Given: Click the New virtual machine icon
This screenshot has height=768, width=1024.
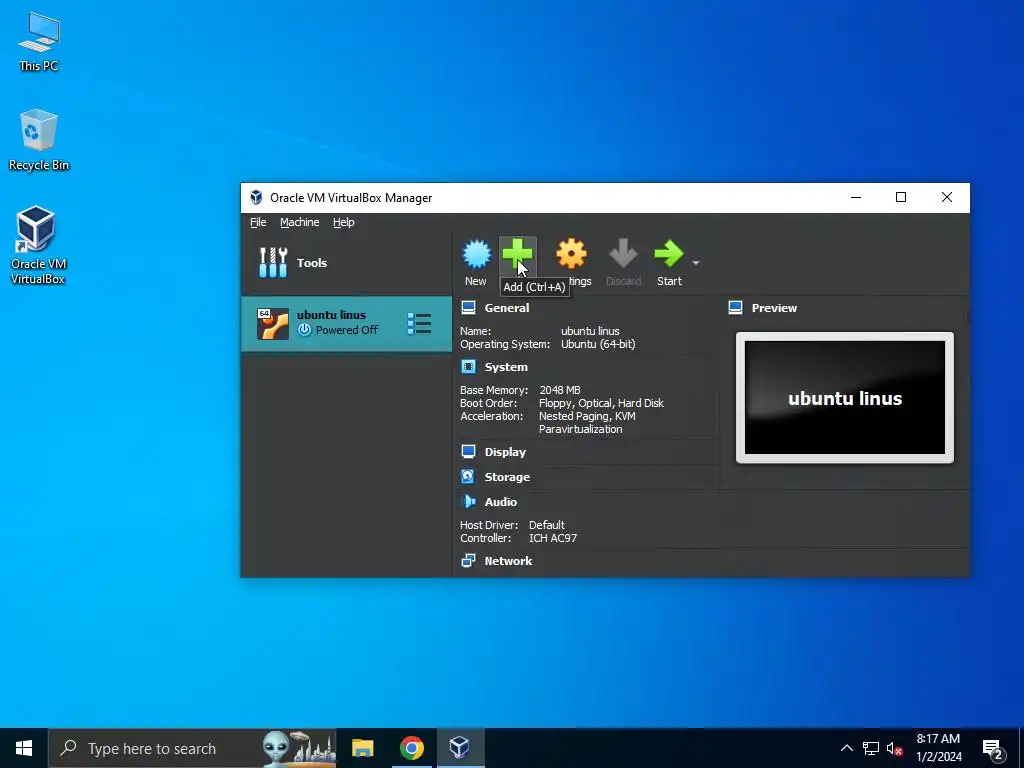Looking at the screenshot, I should [476, 254].
